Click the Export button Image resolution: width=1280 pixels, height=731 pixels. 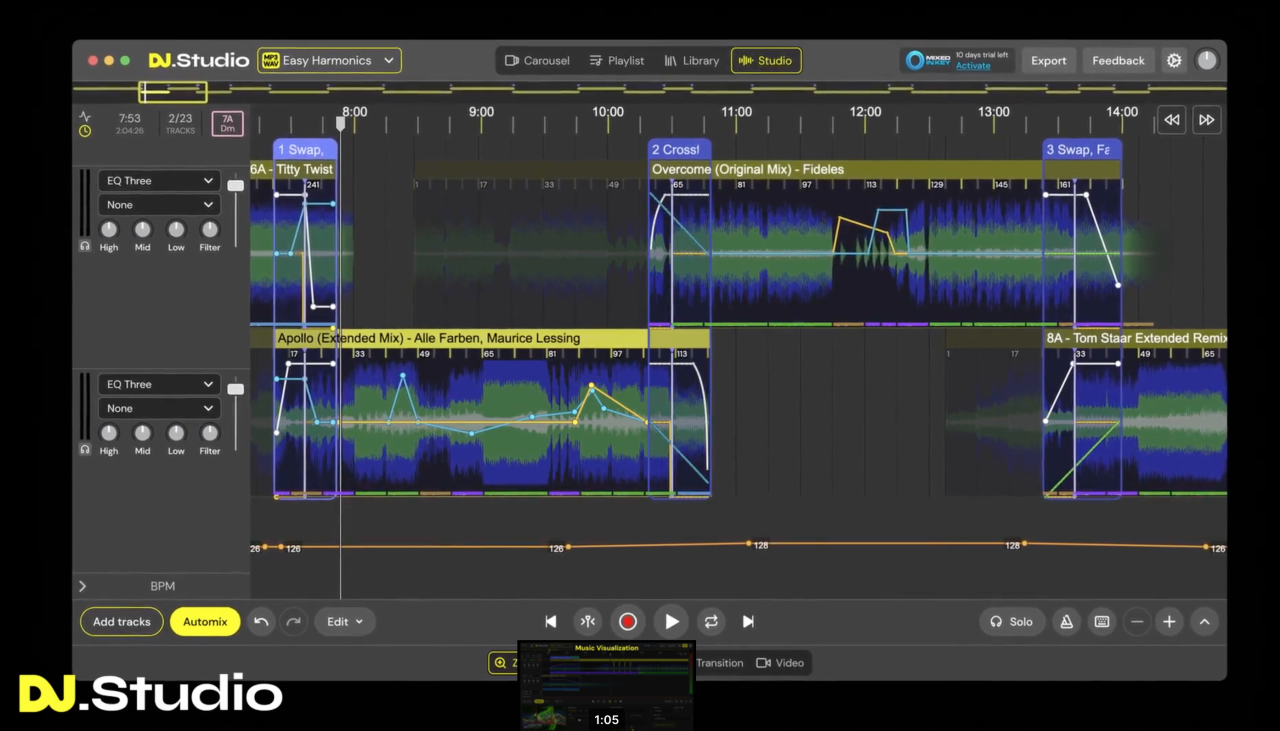coord(1049,60)
